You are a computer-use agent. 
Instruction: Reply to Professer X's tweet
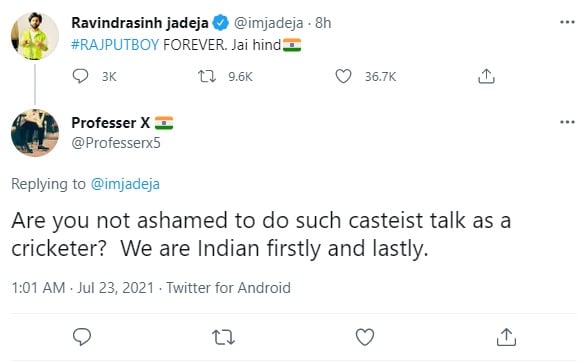click(x=81, y=337)
